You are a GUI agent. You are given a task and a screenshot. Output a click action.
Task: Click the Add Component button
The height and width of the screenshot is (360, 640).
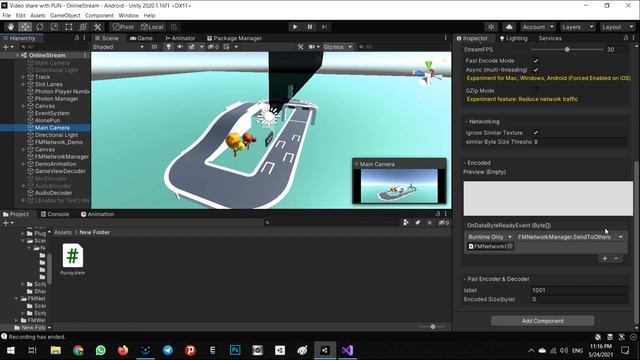coord(542,321)
